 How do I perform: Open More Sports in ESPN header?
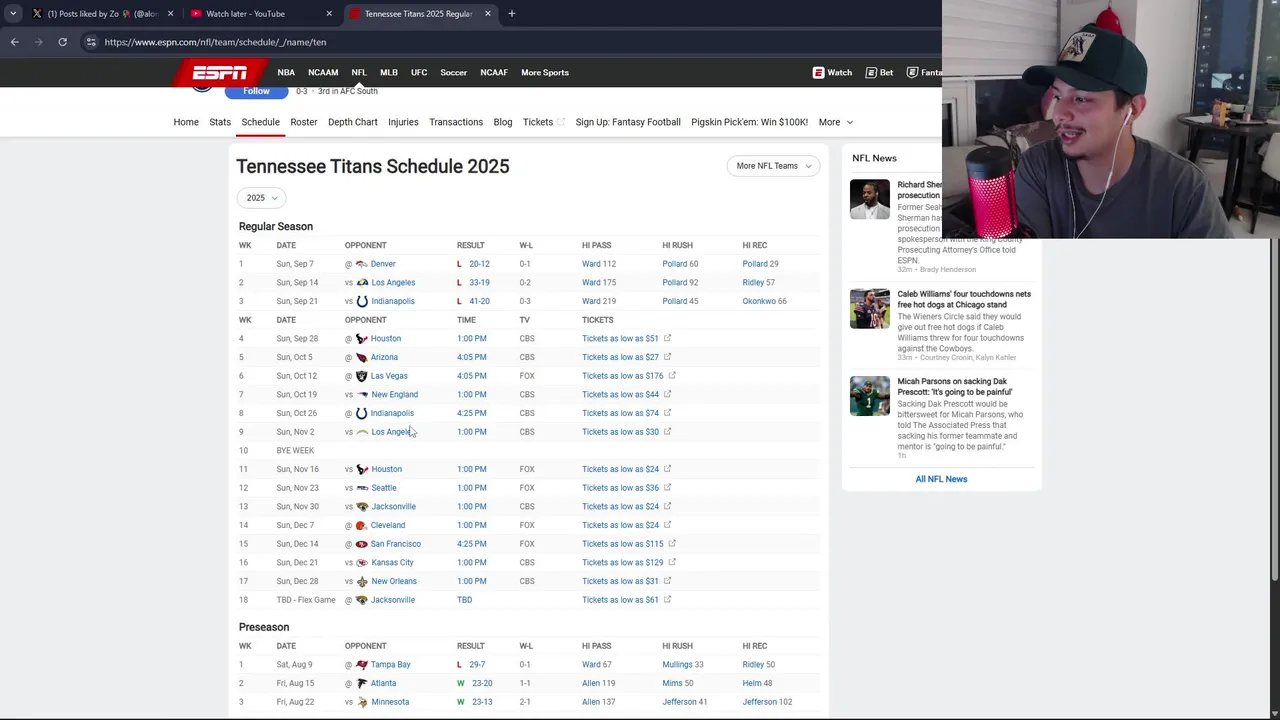pyautogui.click(x=545, y=72)
